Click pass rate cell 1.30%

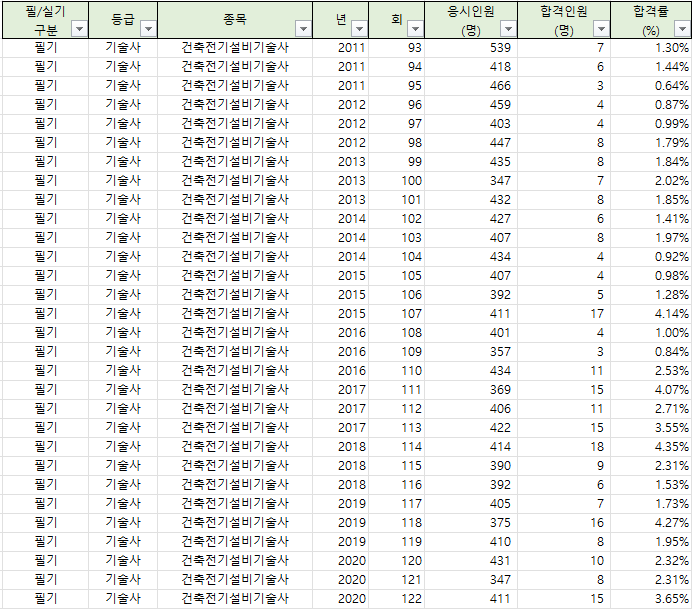tap(651, 48)
